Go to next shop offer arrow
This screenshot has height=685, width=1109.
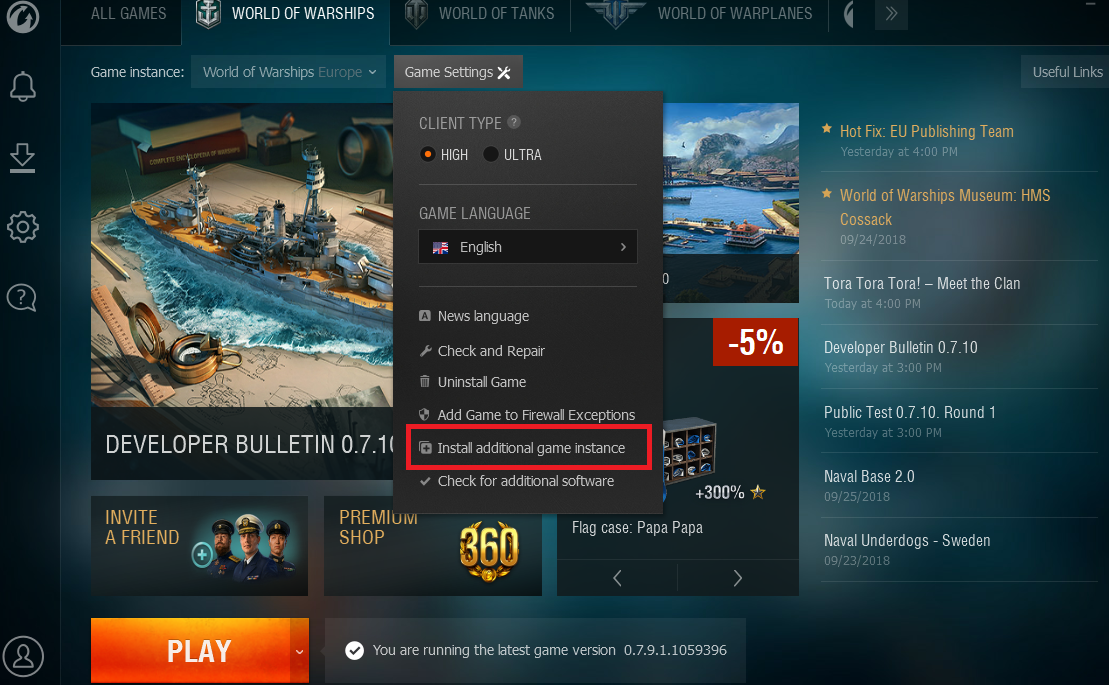(x=738, y=578)
